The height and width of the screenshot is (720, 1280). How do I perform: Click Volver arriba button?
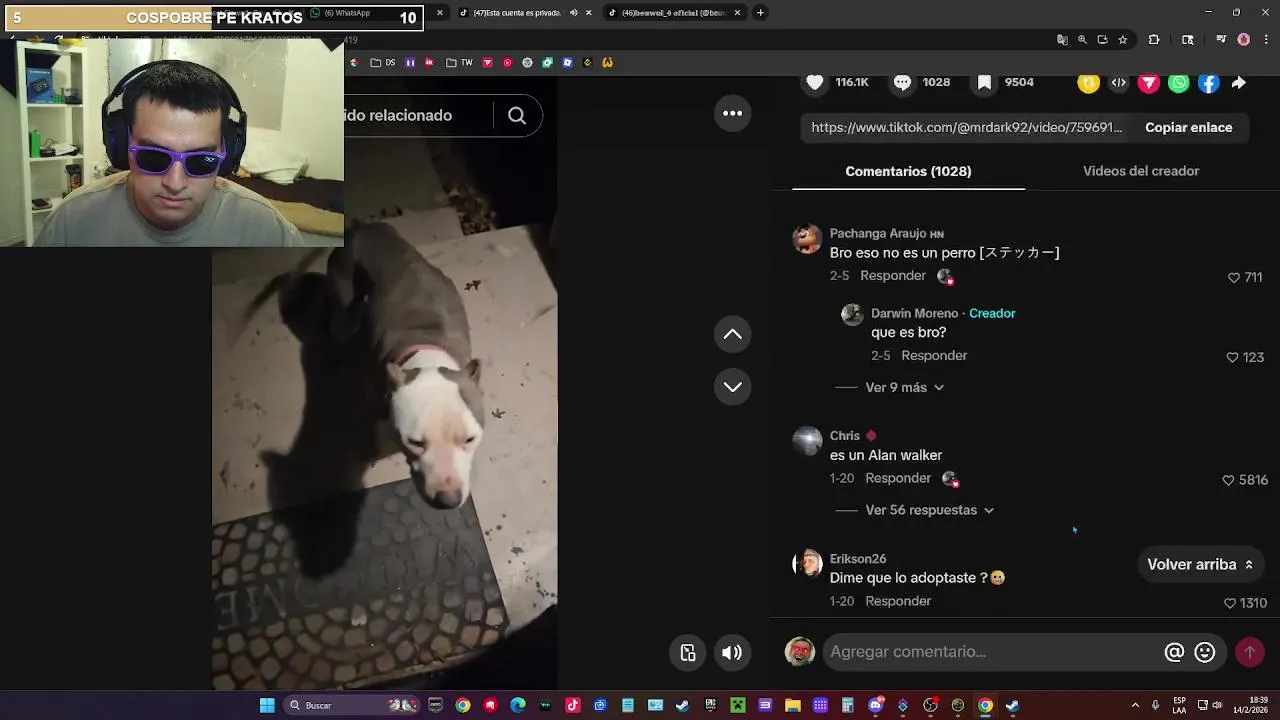(1200, 564)
